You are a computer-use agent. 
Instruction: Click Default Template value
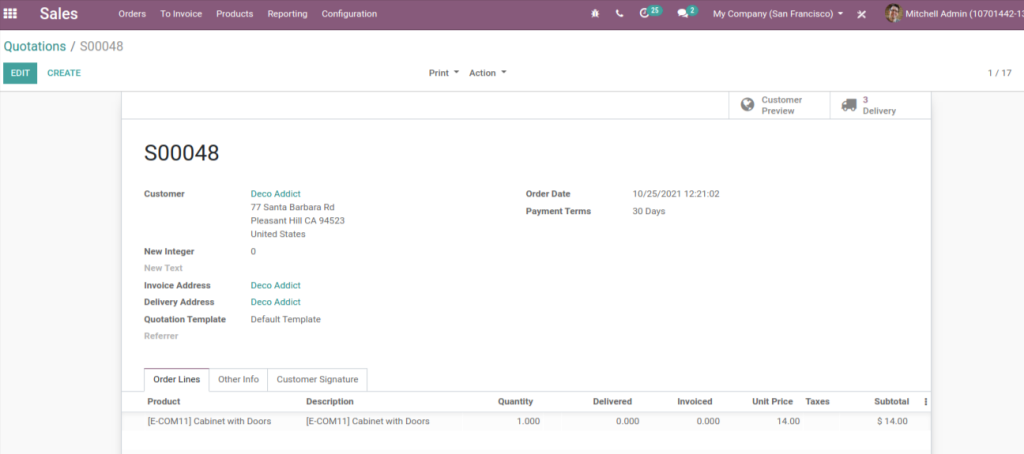(285, 319)
